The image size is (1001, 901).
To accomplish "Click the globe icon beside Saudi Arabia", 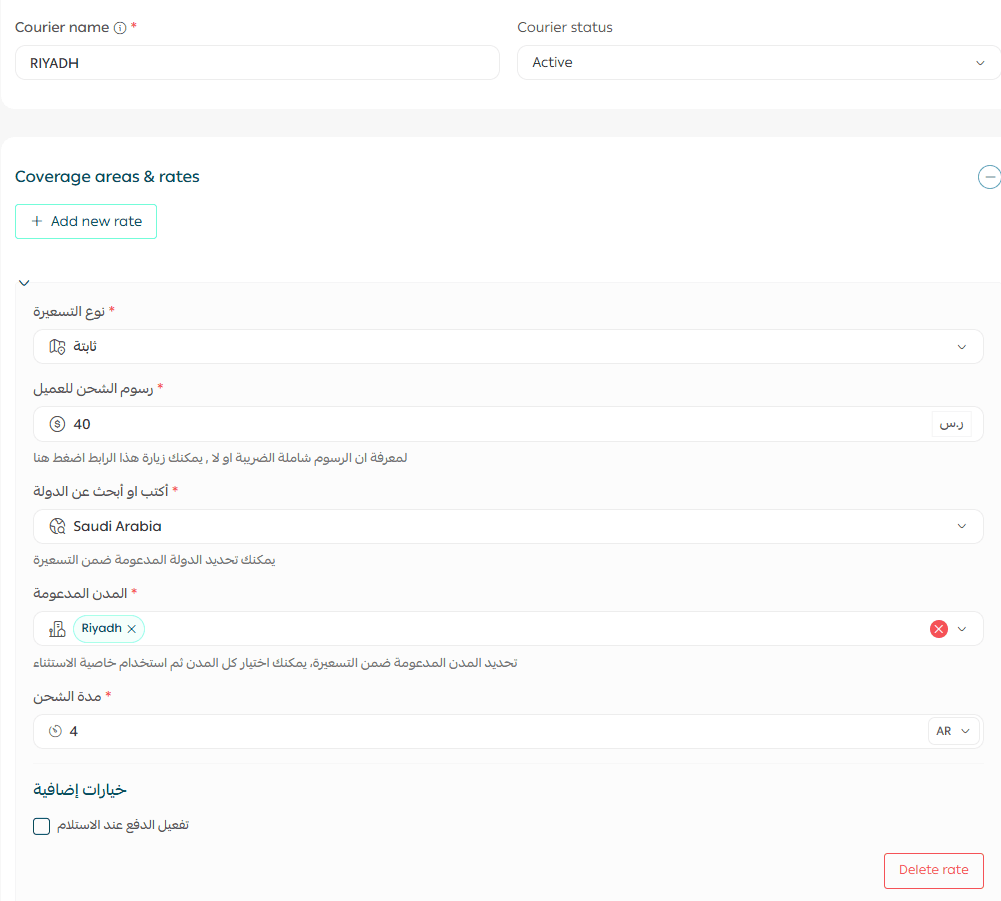I will [58, 526].
